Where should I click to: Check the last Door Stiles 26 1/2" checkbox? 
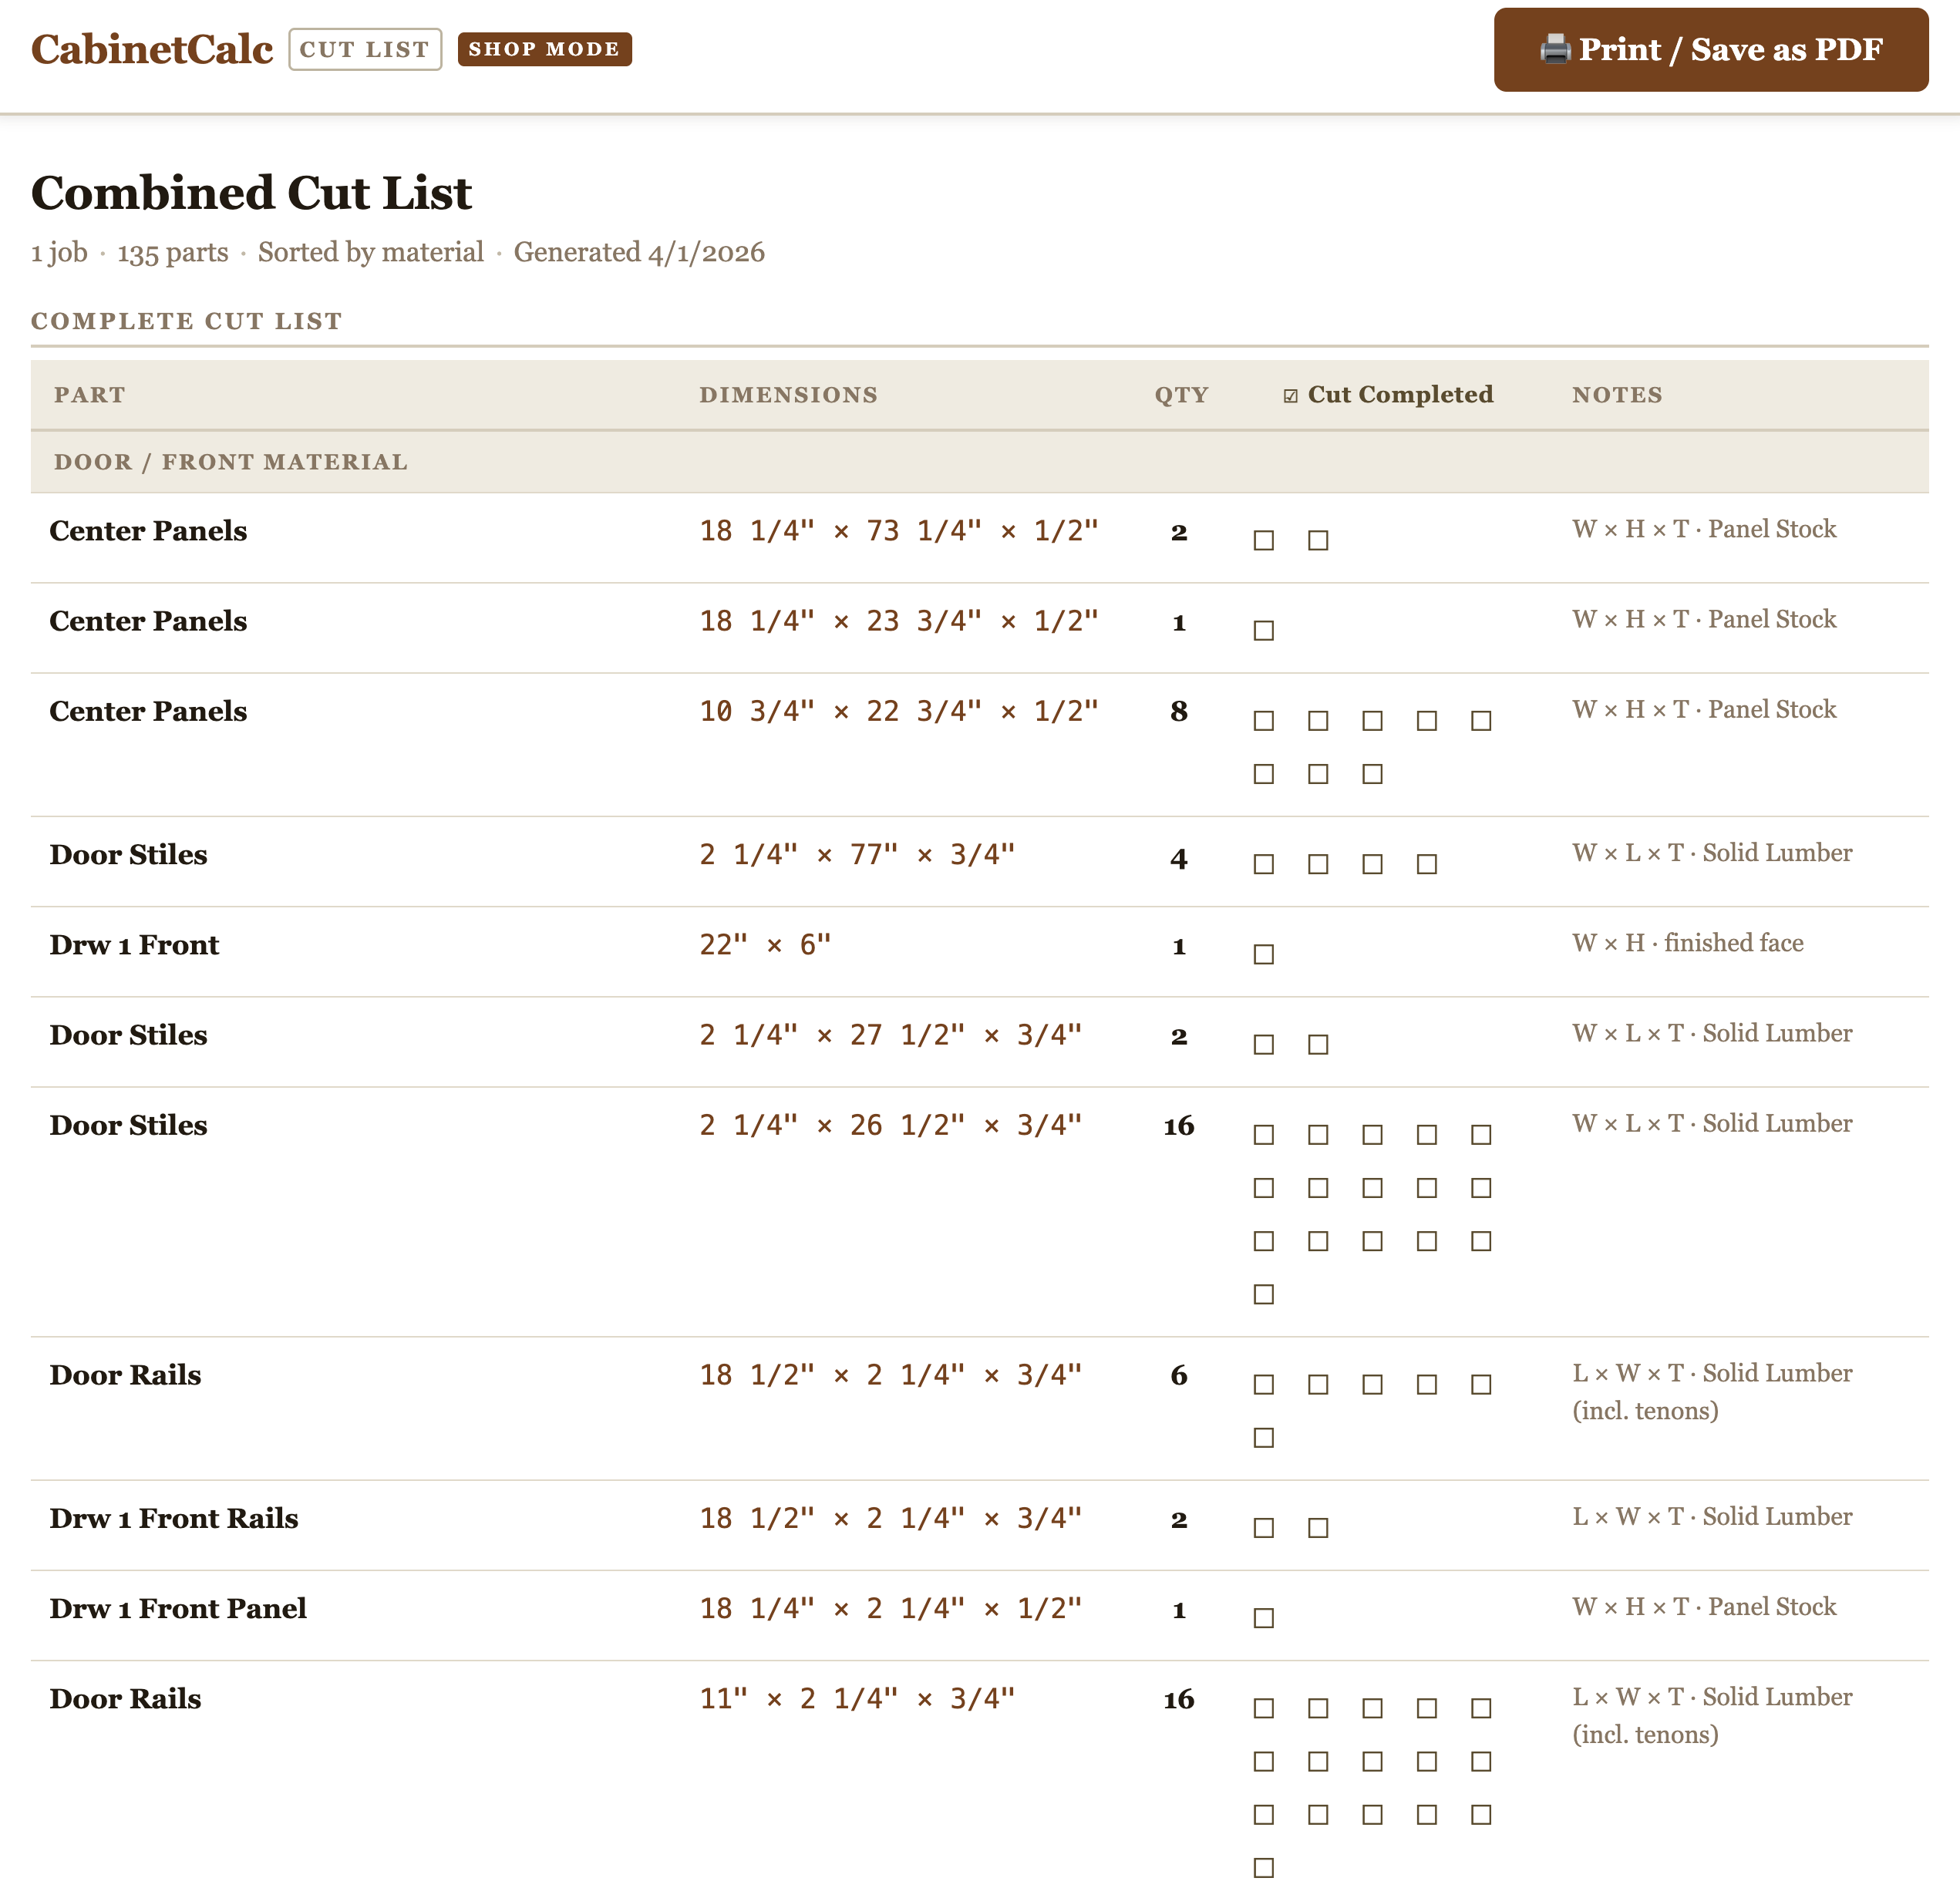point(1263,1294)
